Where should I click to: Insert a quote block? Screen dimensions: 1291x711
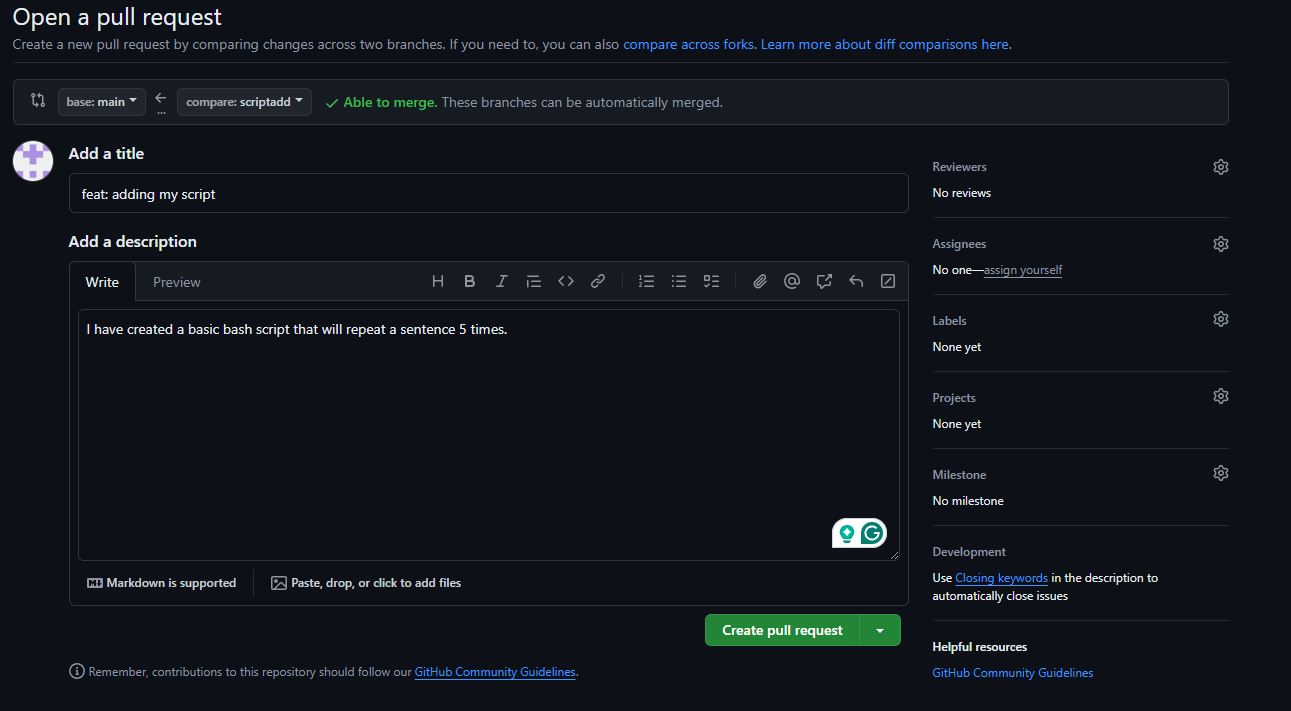click(x=533, y=282)
